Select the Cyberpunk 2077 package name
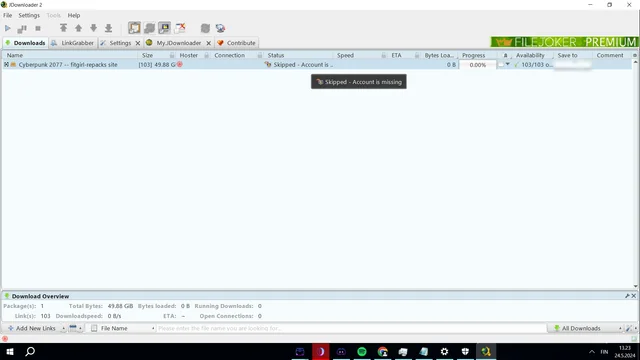Screen dimensions: 640x360 click(68, 64)
